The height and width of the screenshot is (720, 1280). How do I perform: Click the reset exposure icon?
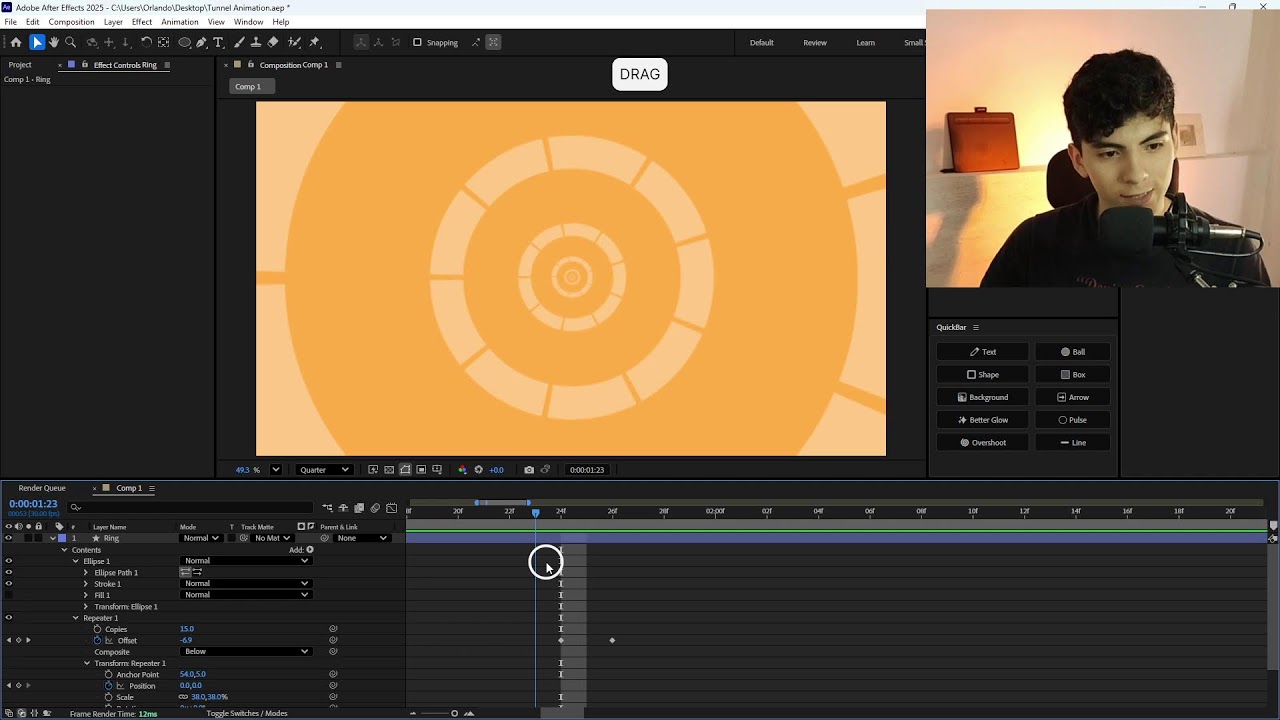coord(478,470)
